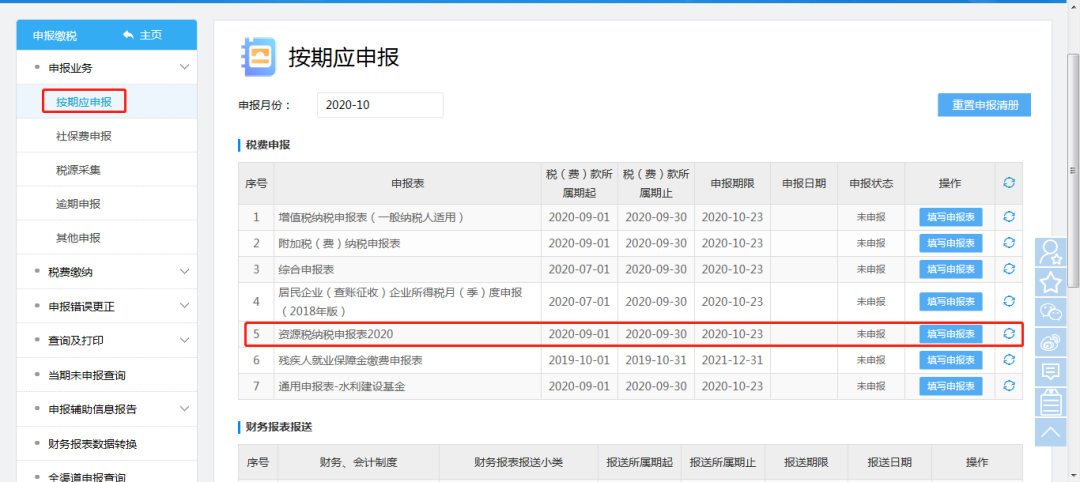Refresh row 1 增值税纳税申报表 status
This screenshot has width=1080, height=482.
click(x=1009, y=217)
